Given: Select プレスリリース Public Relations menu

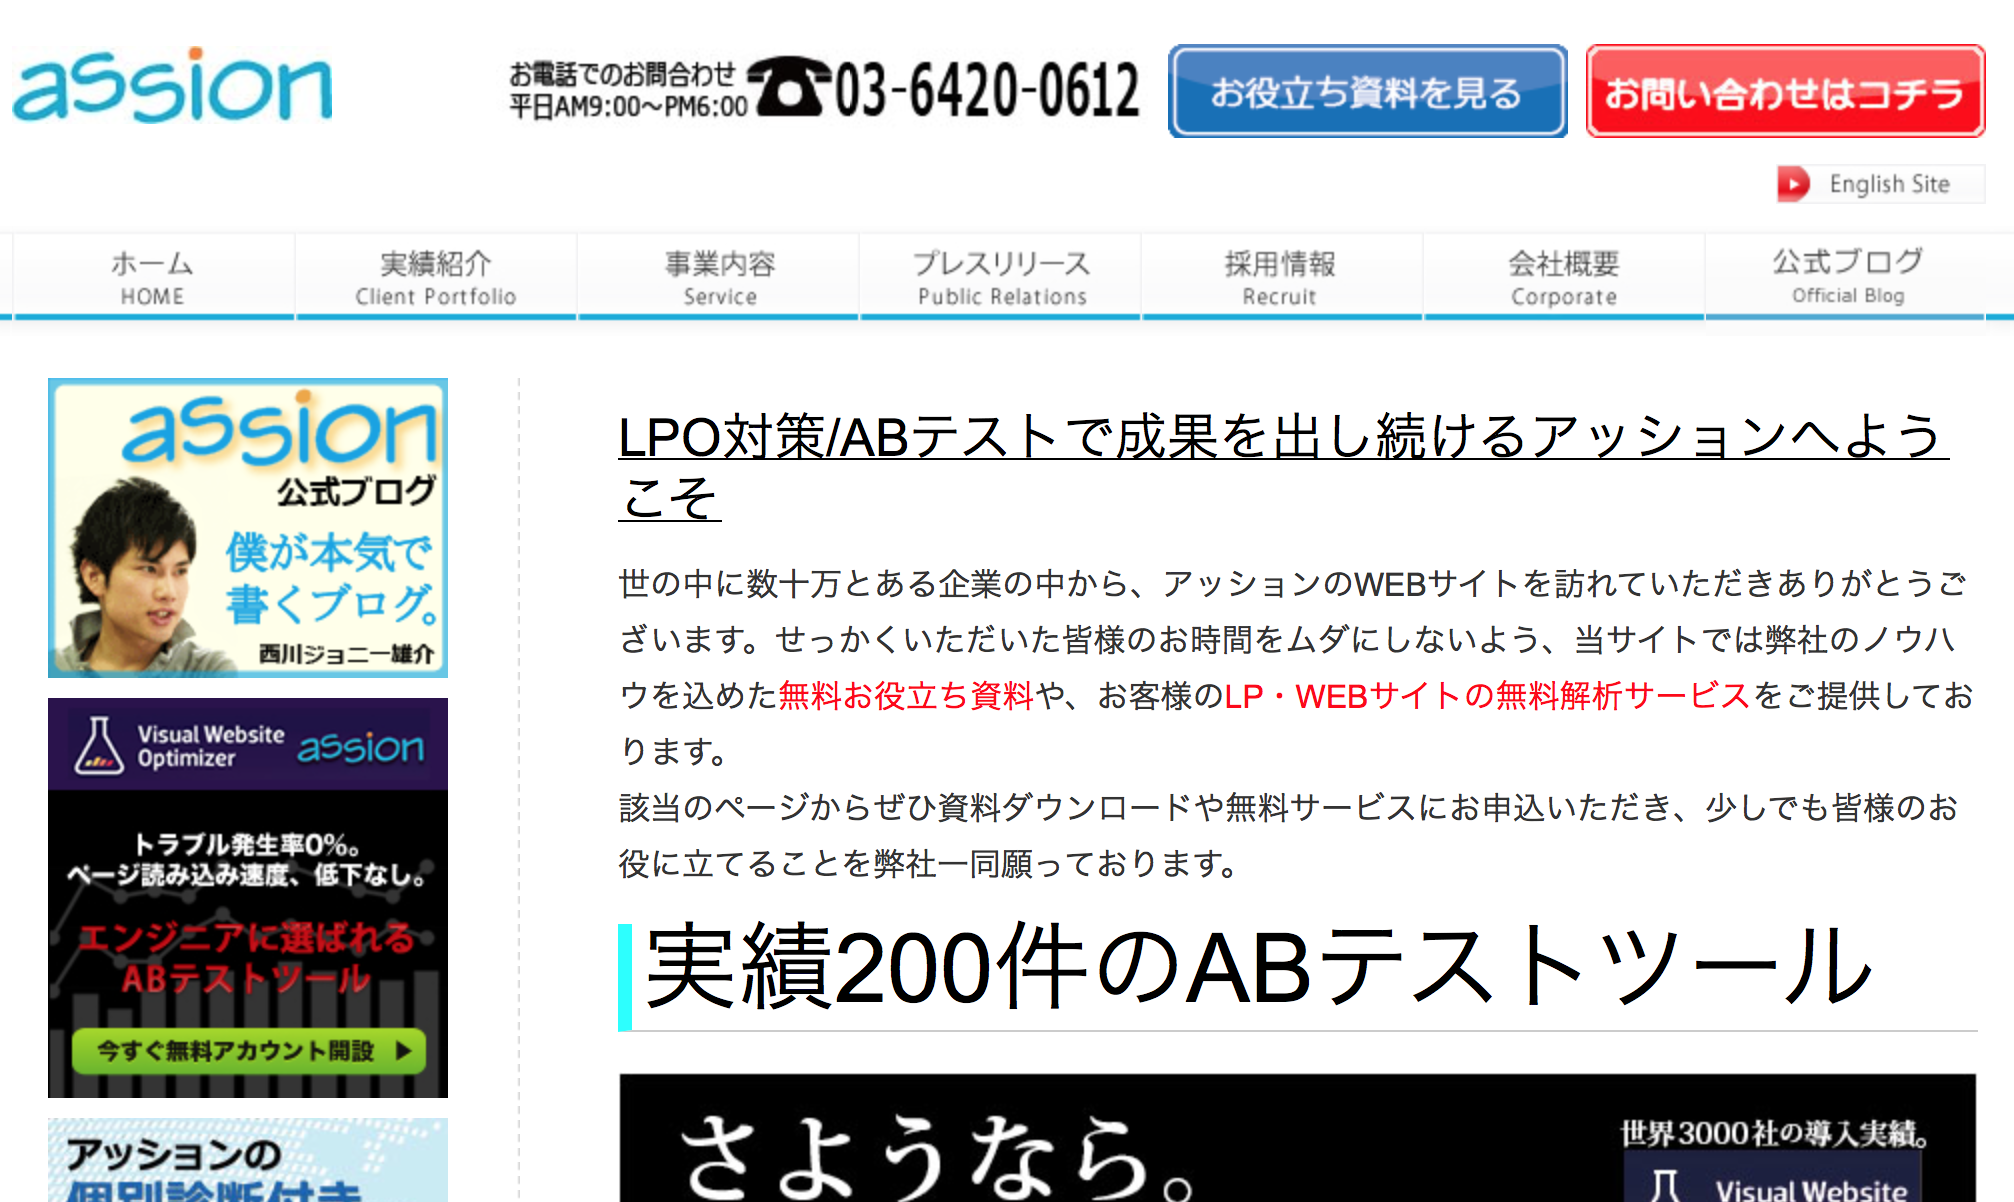Looking at the screenshot, I should pyautogui.click(x=1001, y=277).
